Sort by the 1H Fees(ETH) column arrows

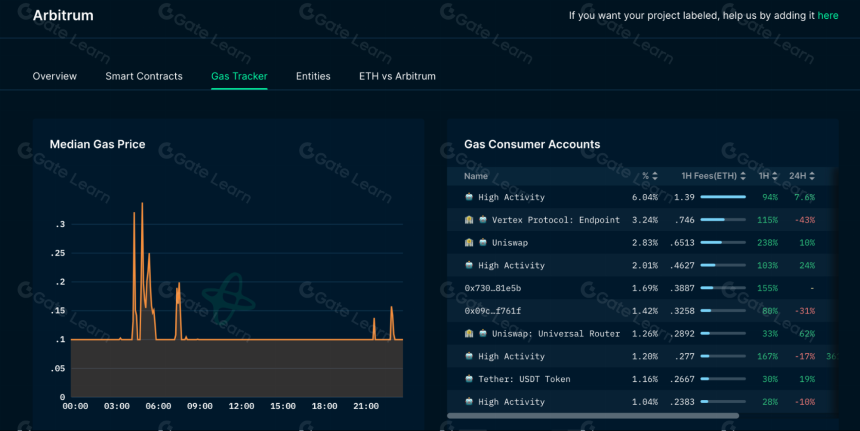tap(743, 176)
